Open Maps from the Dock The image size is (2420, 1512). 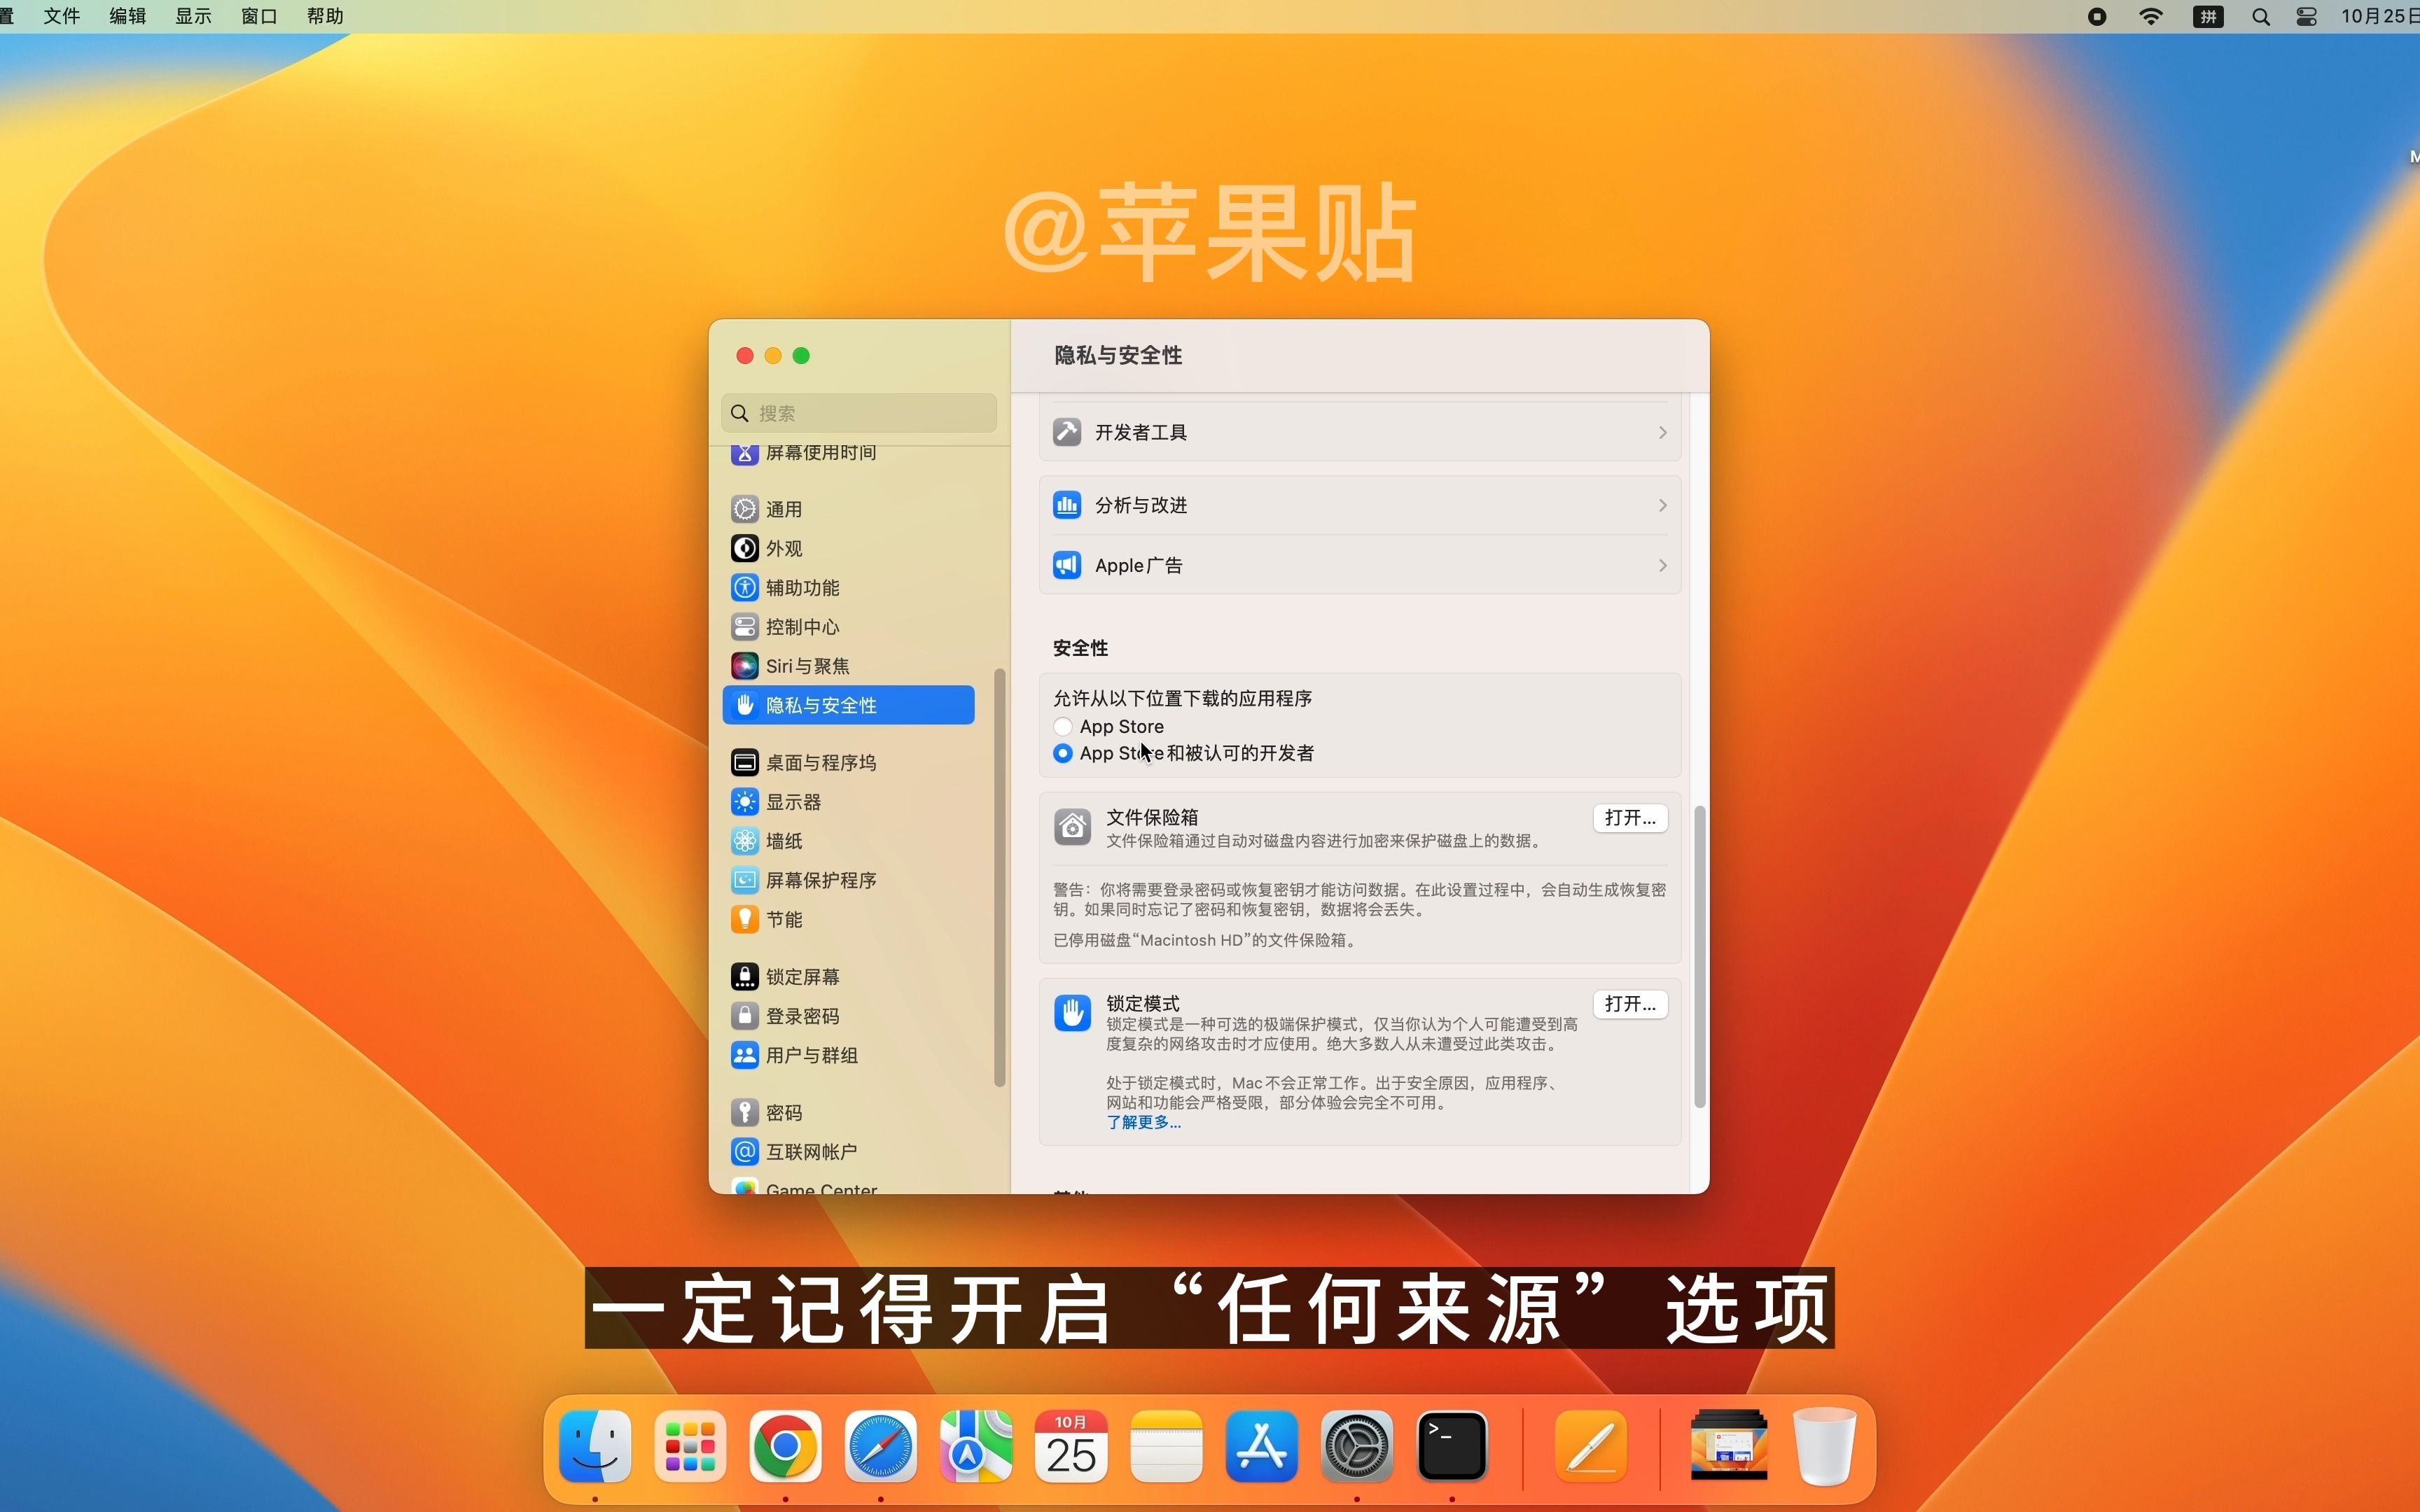[976, 1447]
